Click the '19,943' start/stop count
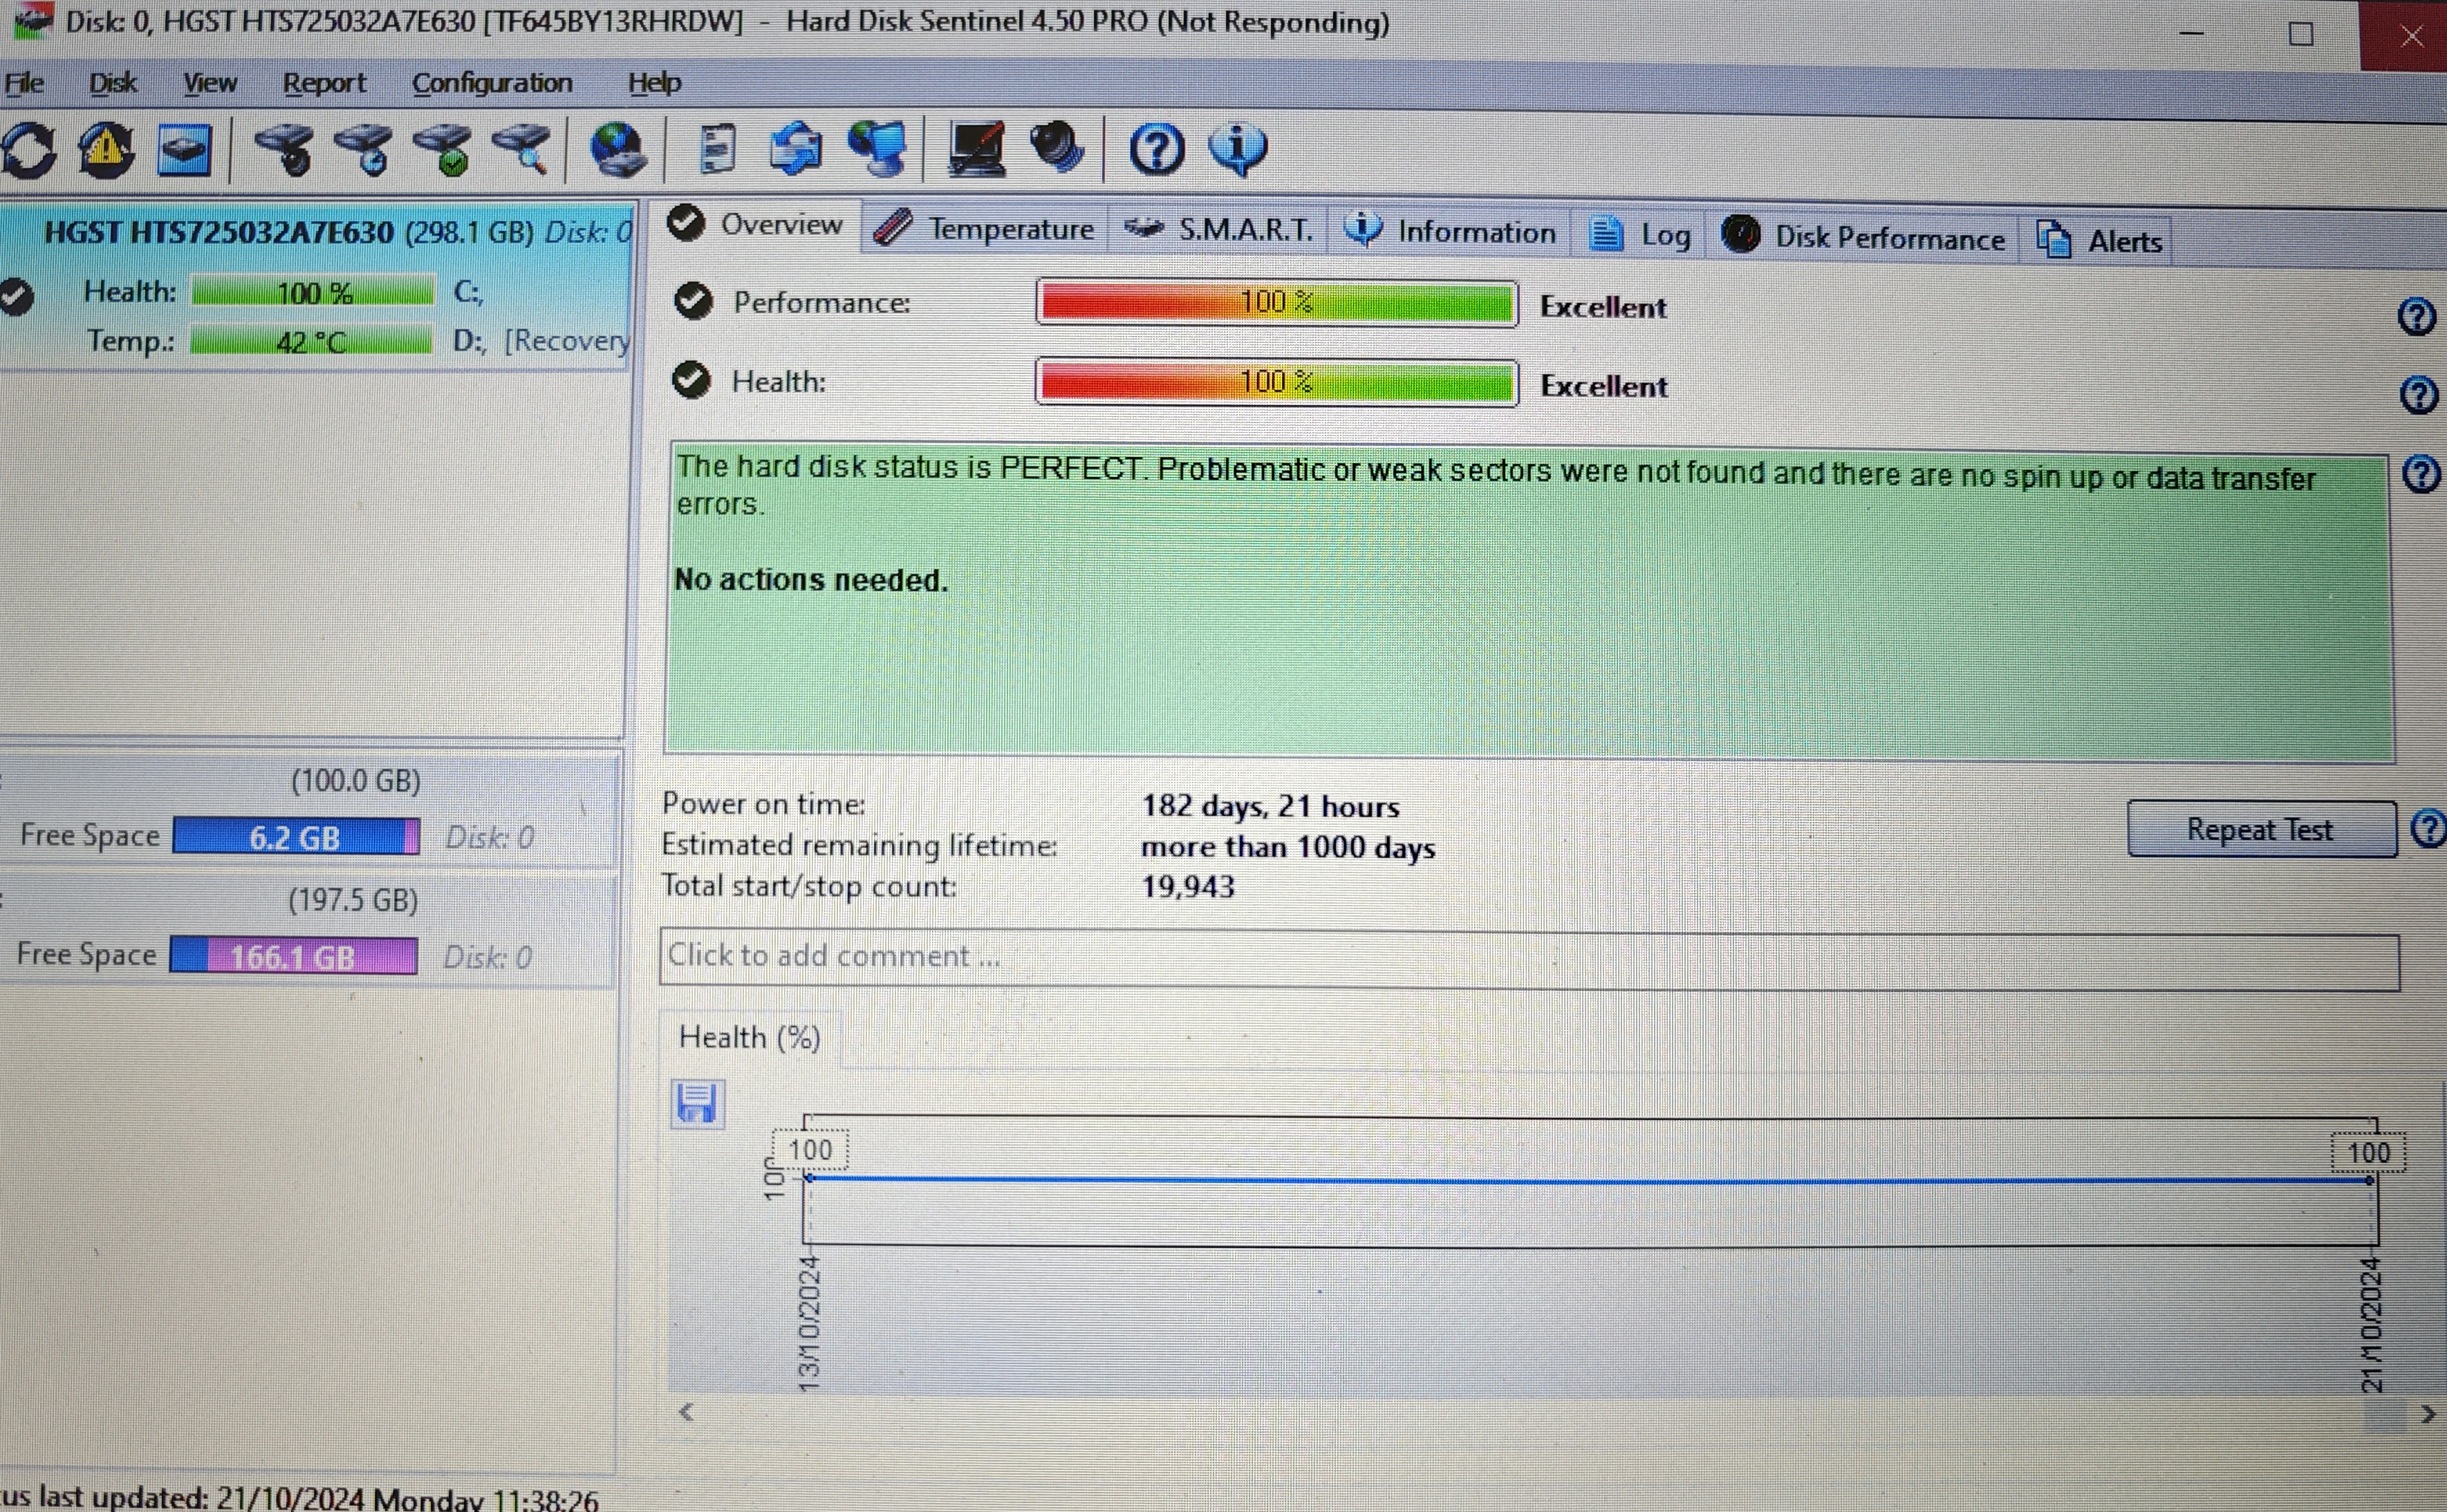2447x1512 pixels. 1188,886
